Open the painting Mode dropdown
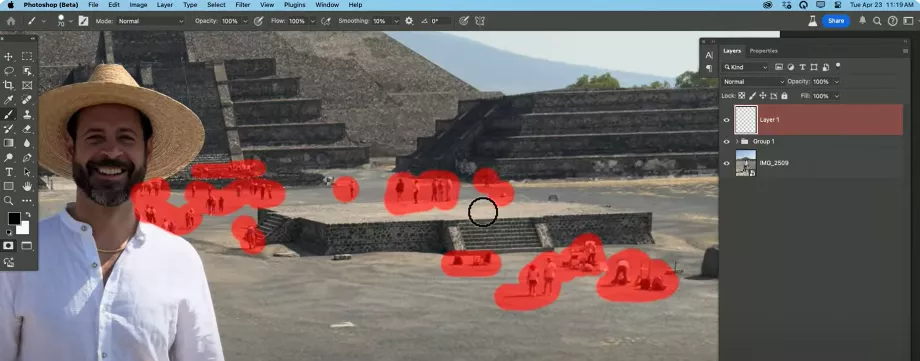This screenshot has width=920, height=361. [x=151, y=21]
